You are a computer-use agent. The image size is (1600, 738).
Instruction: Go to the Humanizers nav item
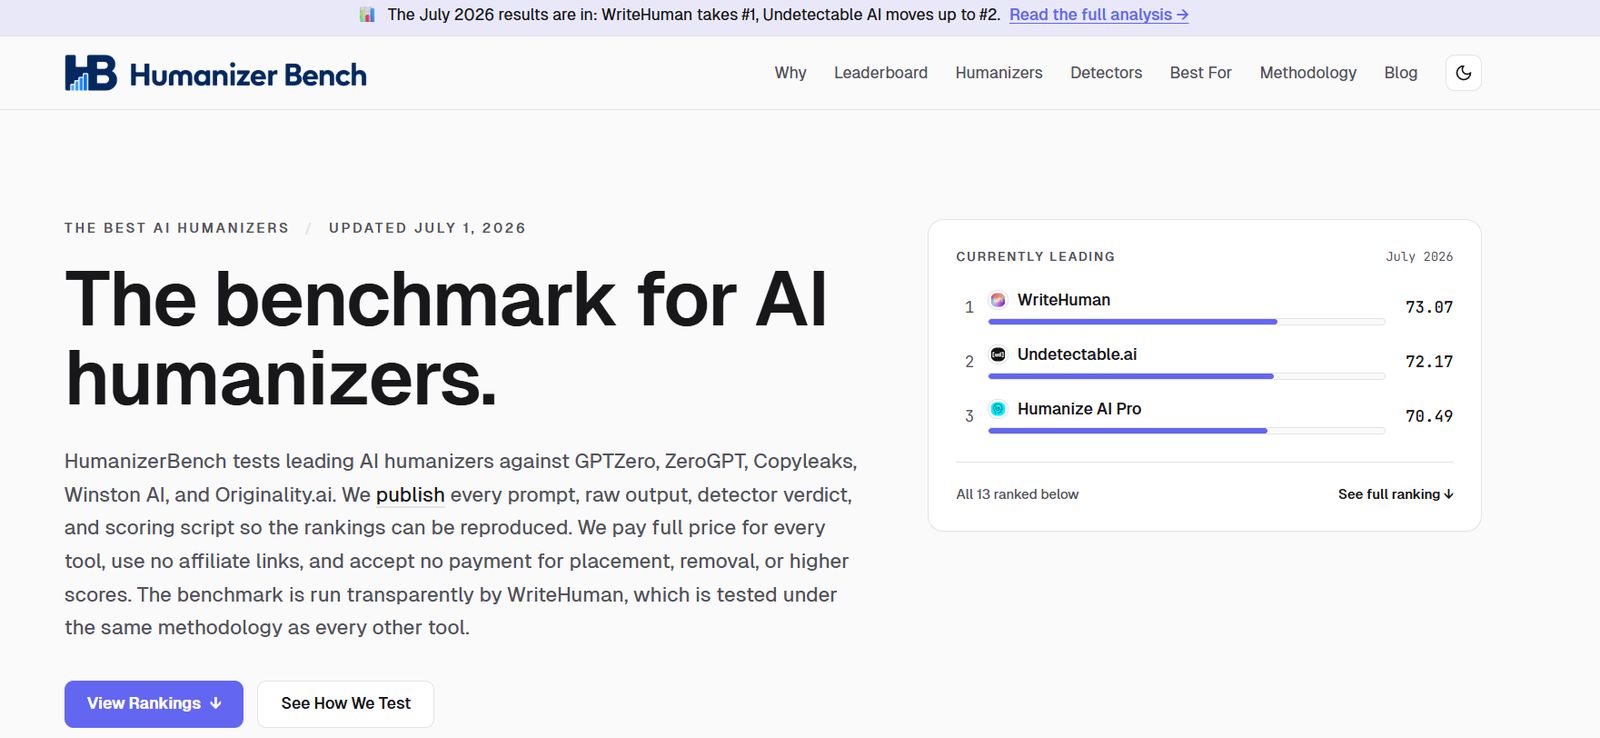(x=999, y=73)
